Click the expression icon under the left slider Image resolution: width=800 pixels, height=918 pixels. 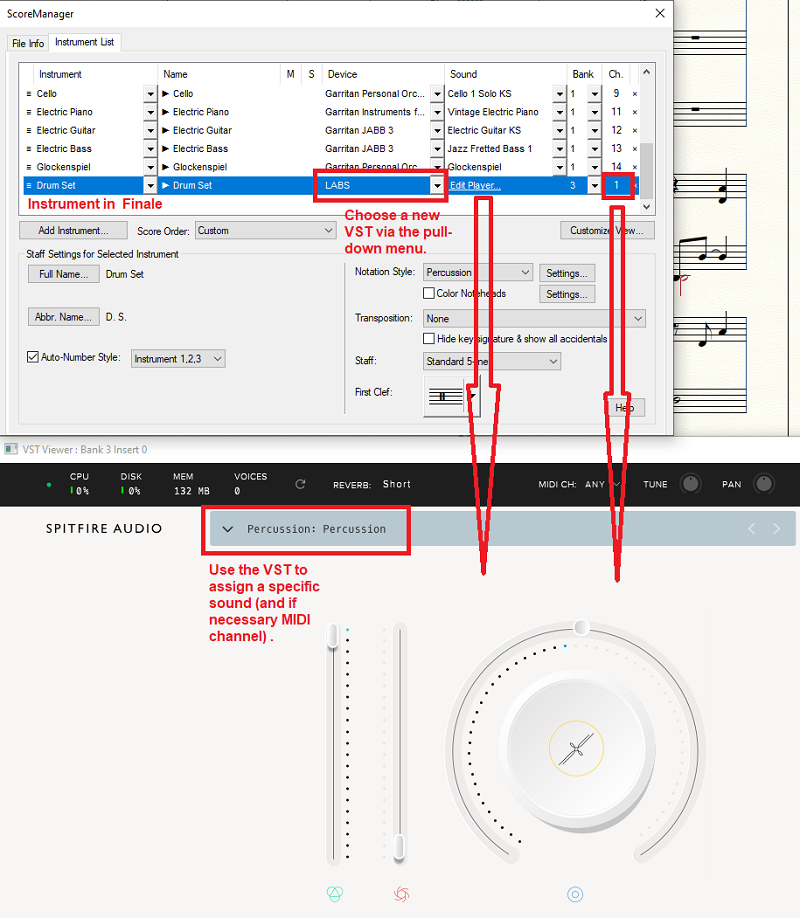click(335, 893)
